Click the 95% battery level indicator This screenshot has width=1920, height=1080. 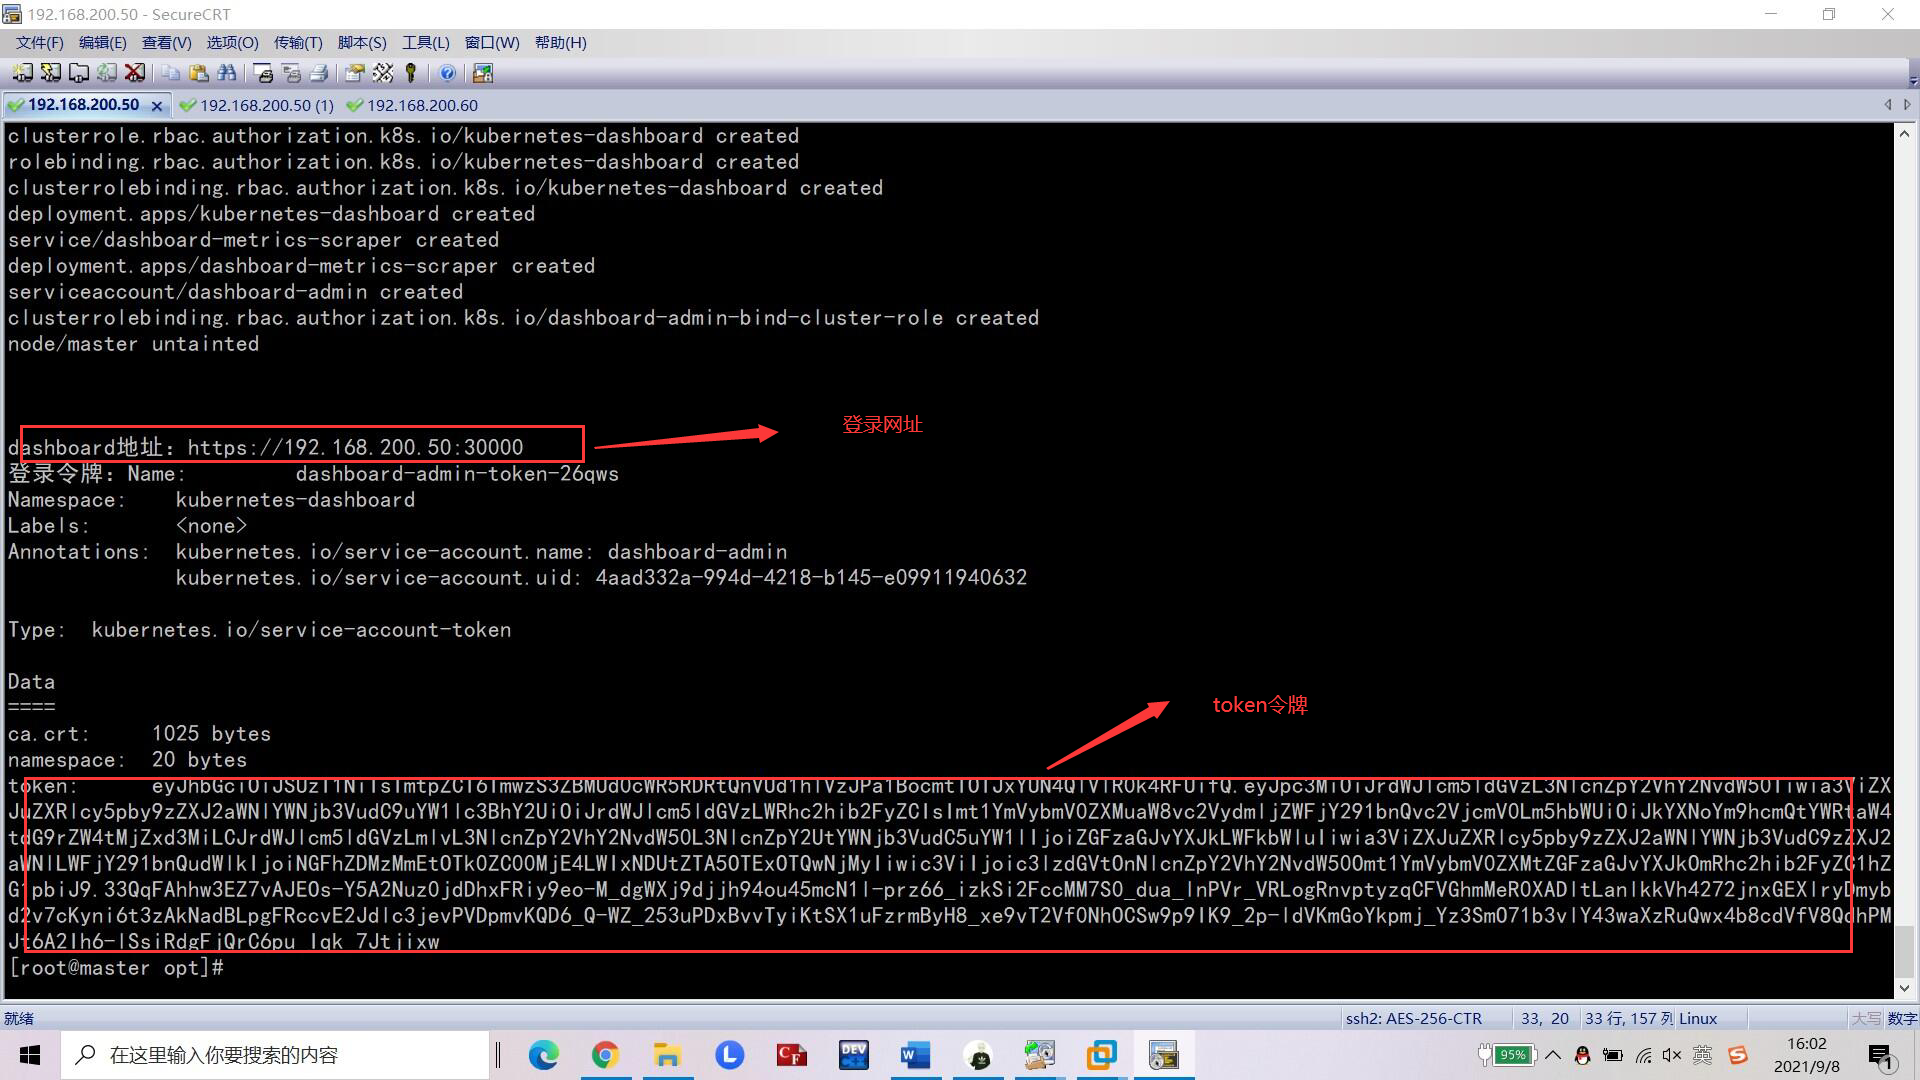pyautogui.click(x=1512, y=1055)
